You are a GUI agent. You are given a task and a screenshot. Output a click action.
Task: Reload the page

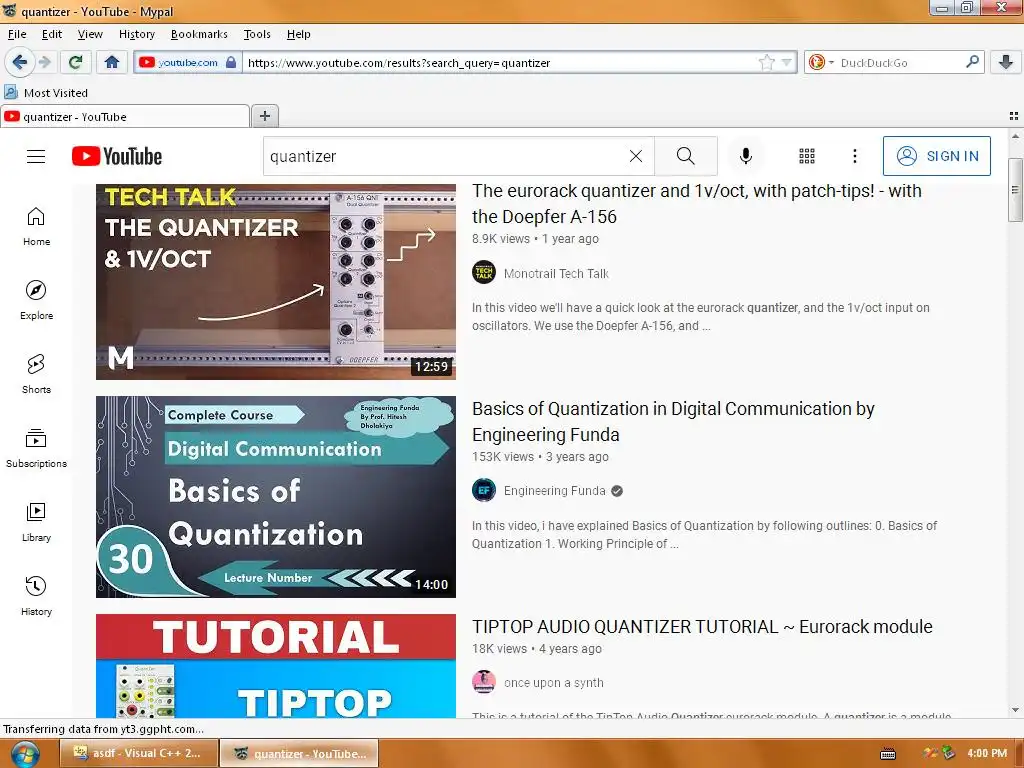pyautogui.click(x=75, y=62)
